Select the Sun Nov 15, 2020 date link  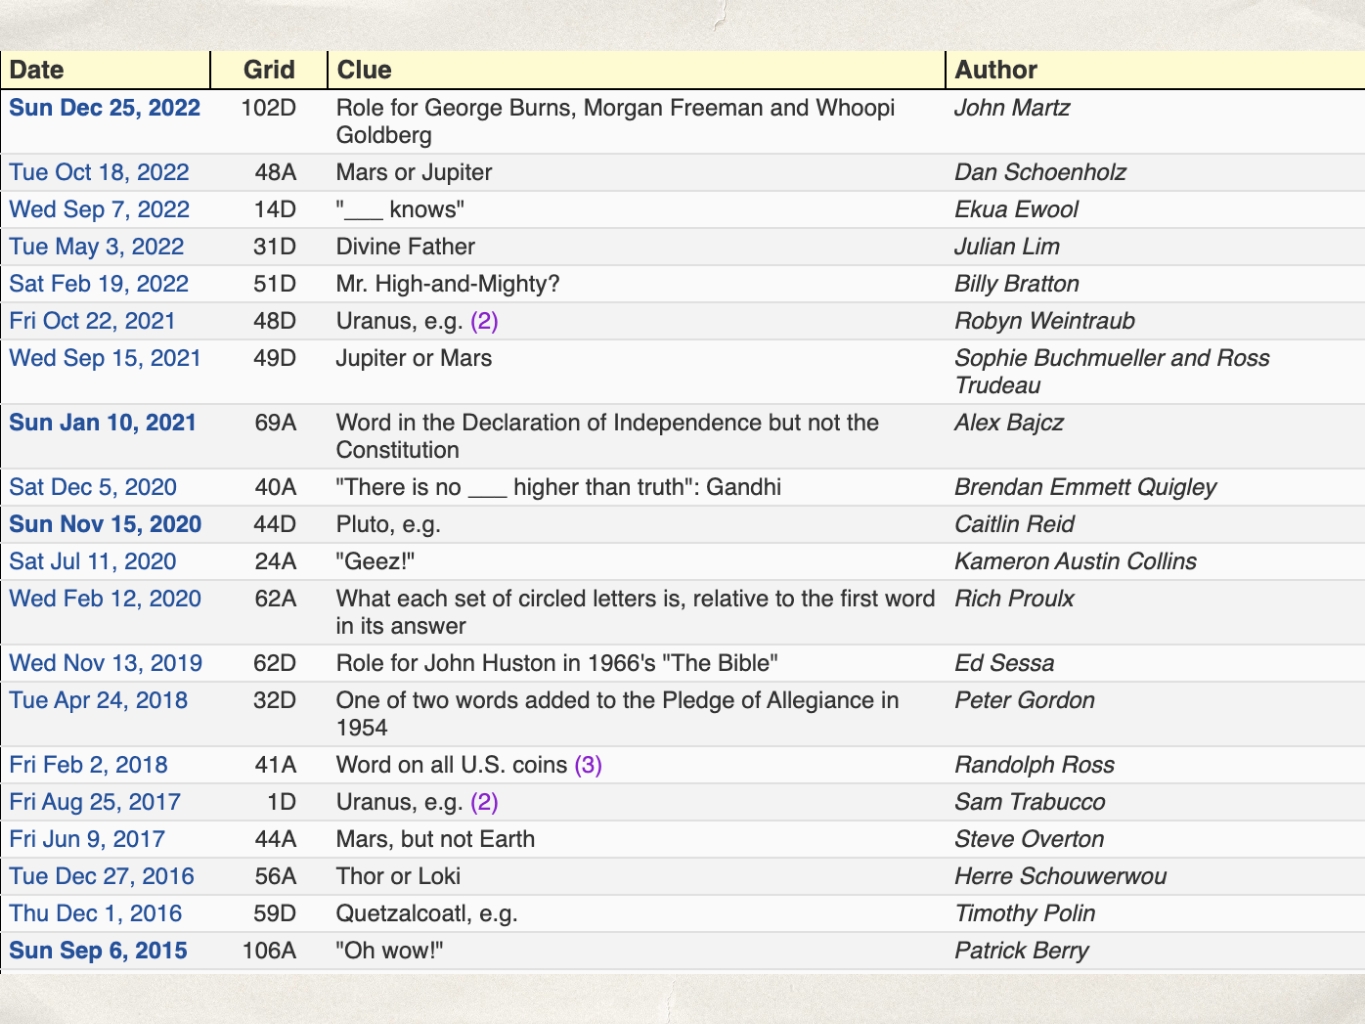pyautogui.click(x=105, y=524)
